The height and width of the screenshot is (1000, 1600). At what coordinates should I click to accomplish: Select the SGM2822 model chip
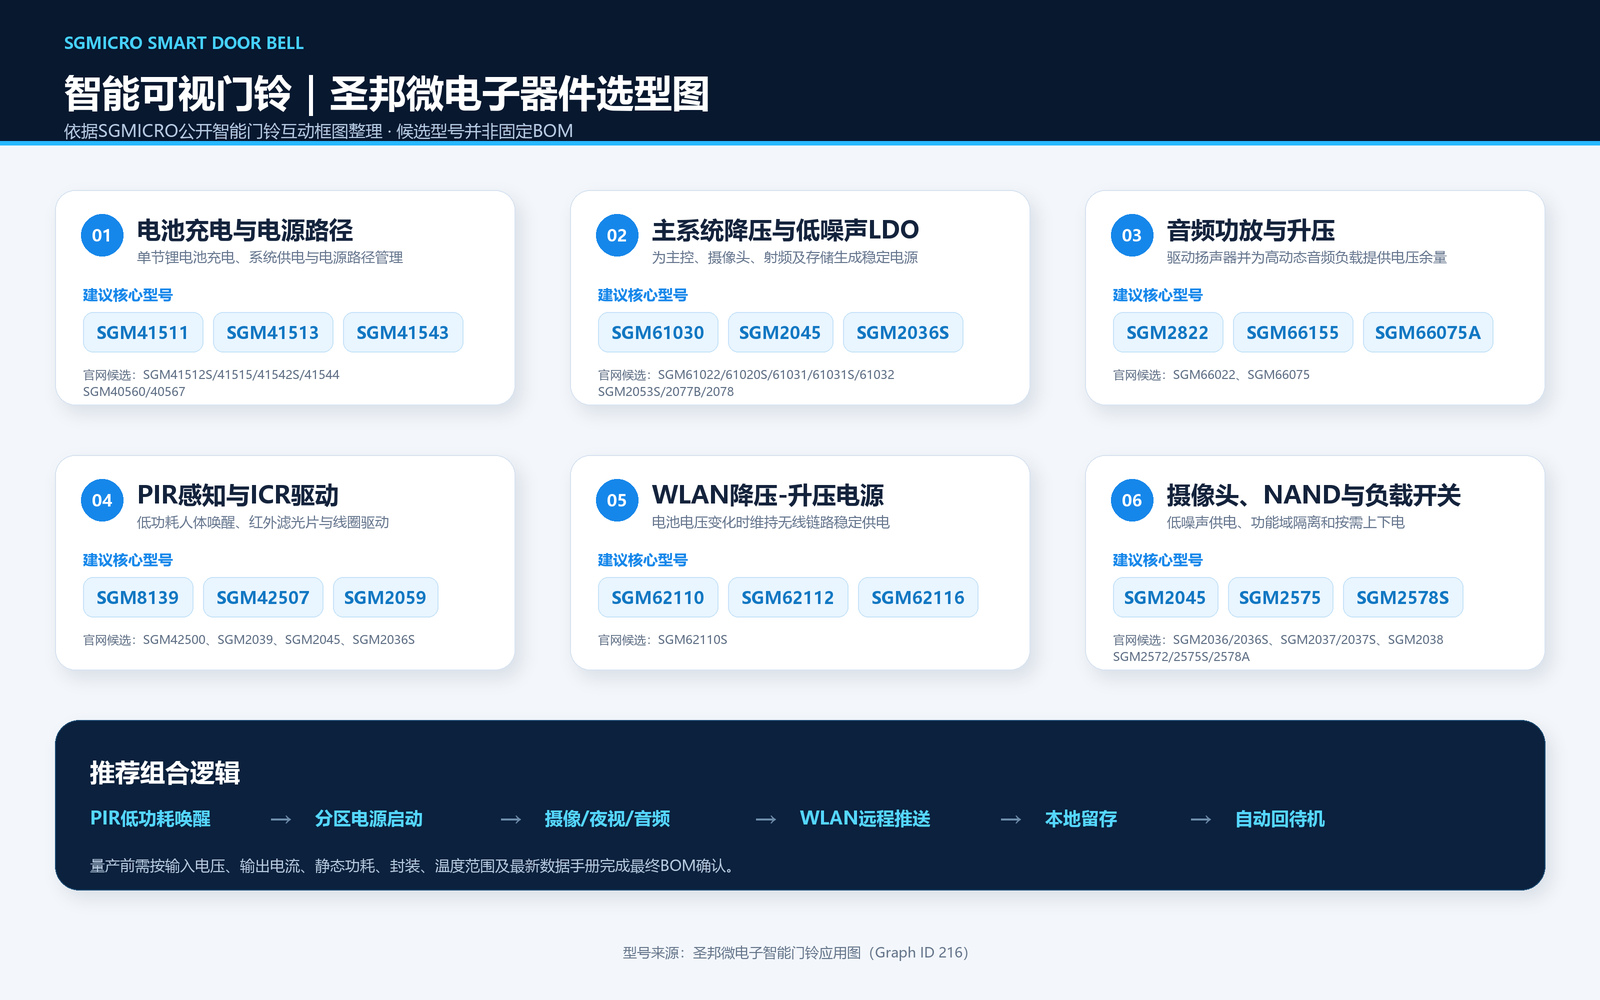tap(1168, 333)
